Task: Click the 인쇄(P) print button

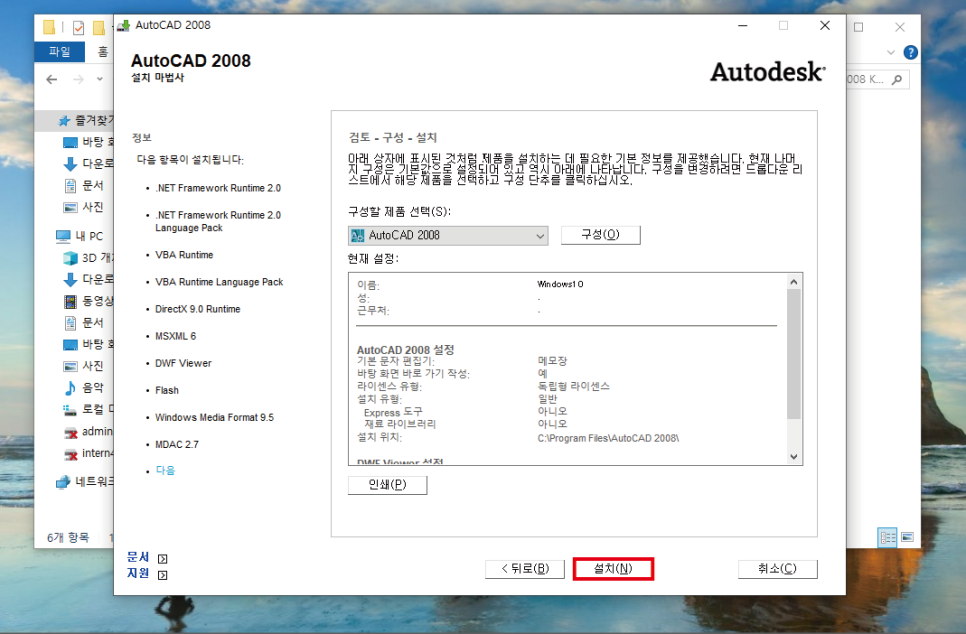Action: 388,485
